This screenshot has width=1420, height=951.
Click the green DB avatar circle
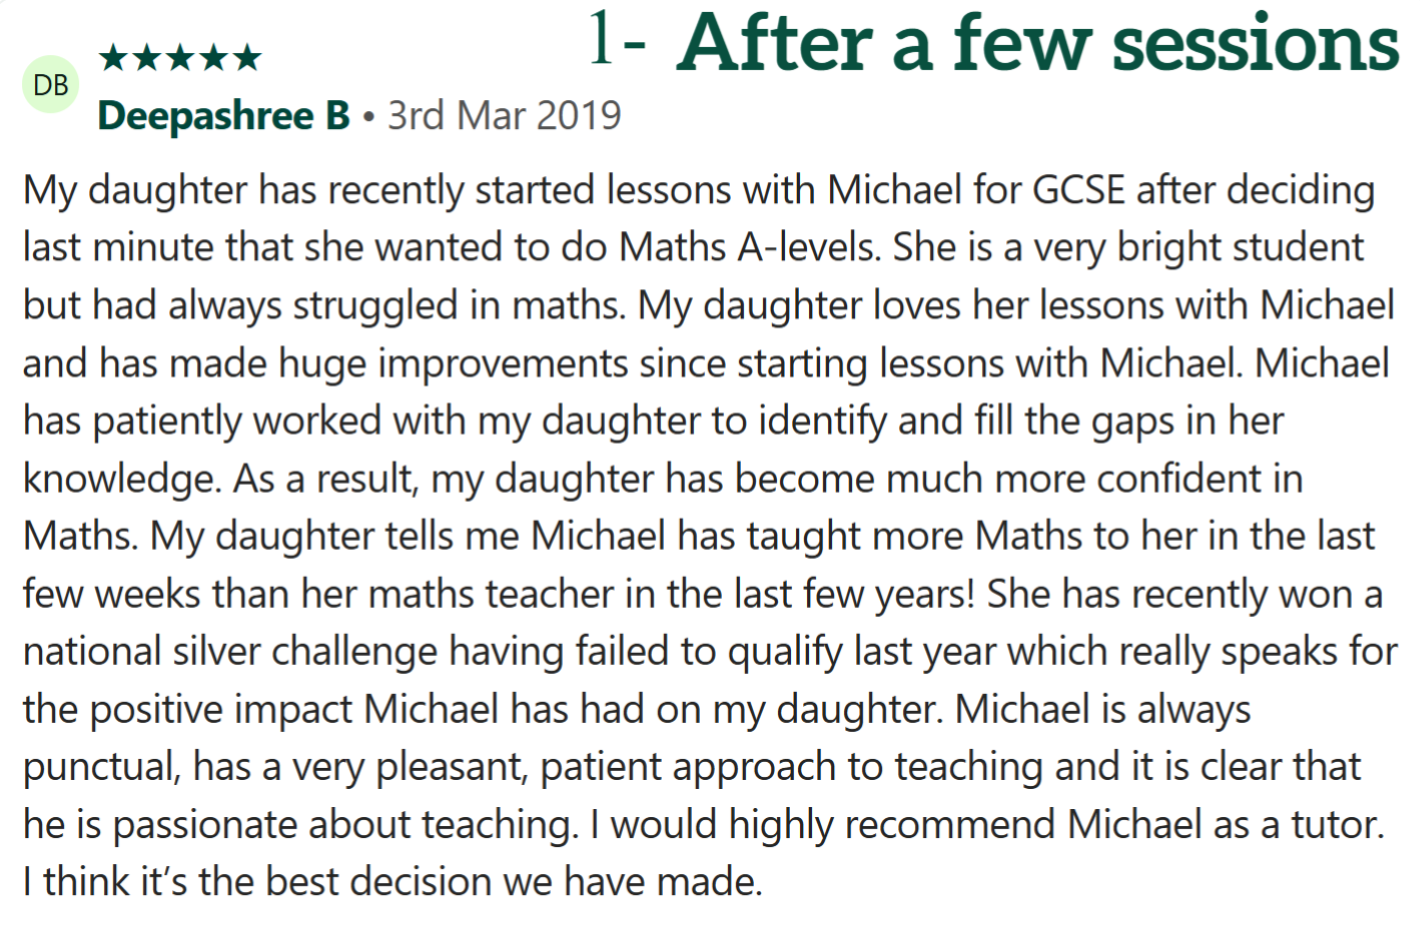[x=50, y=85]
